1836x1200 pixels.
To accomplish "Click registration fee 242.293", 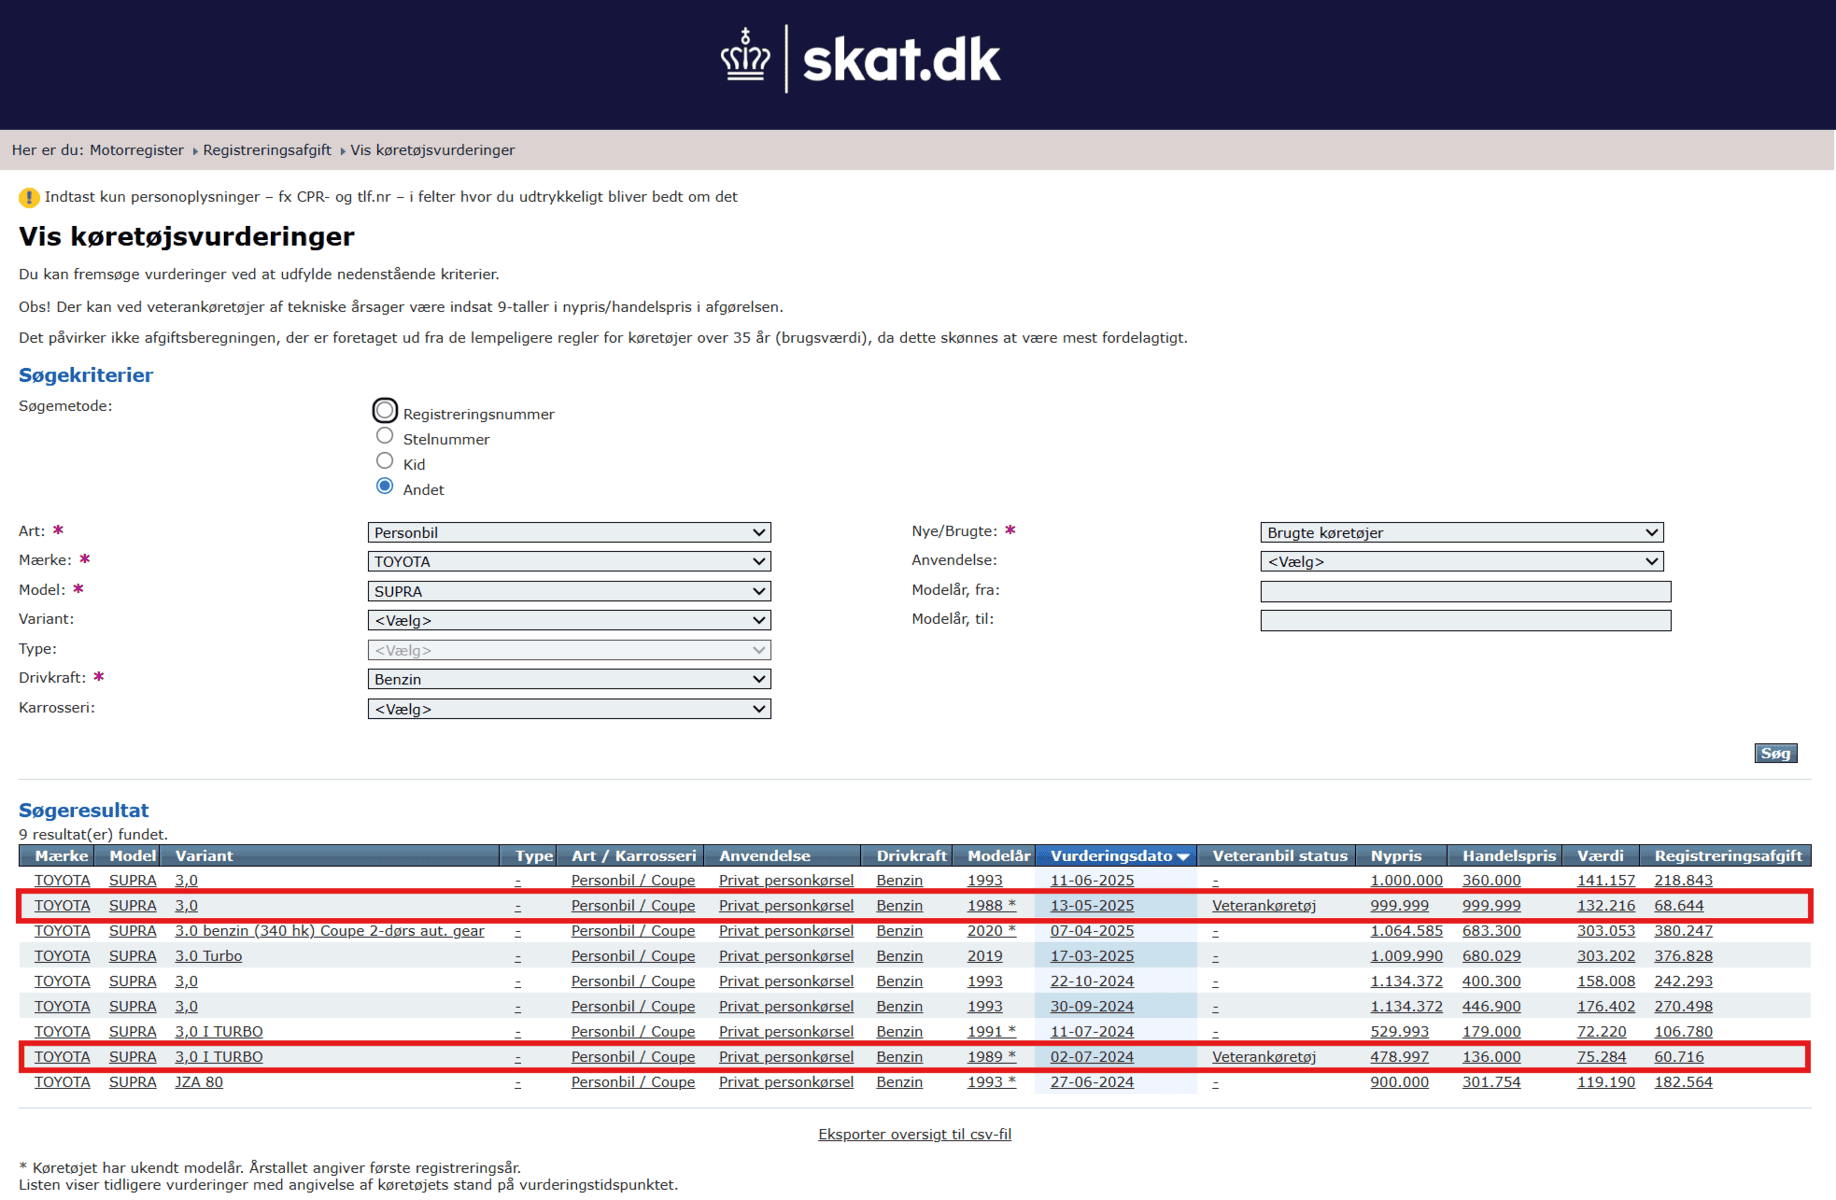I will click(1683, 982).
